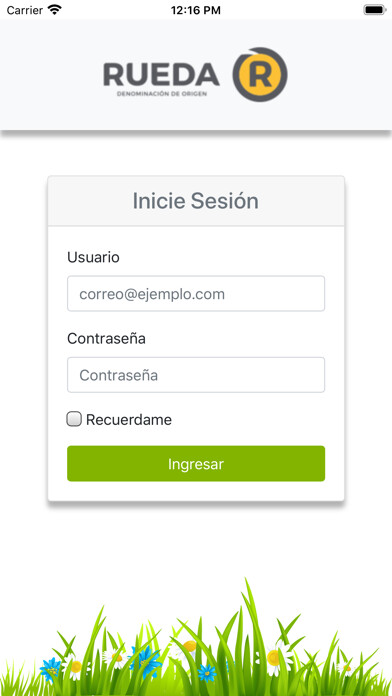Tap the 12:16 PM clock in status bar

point(196,10)
